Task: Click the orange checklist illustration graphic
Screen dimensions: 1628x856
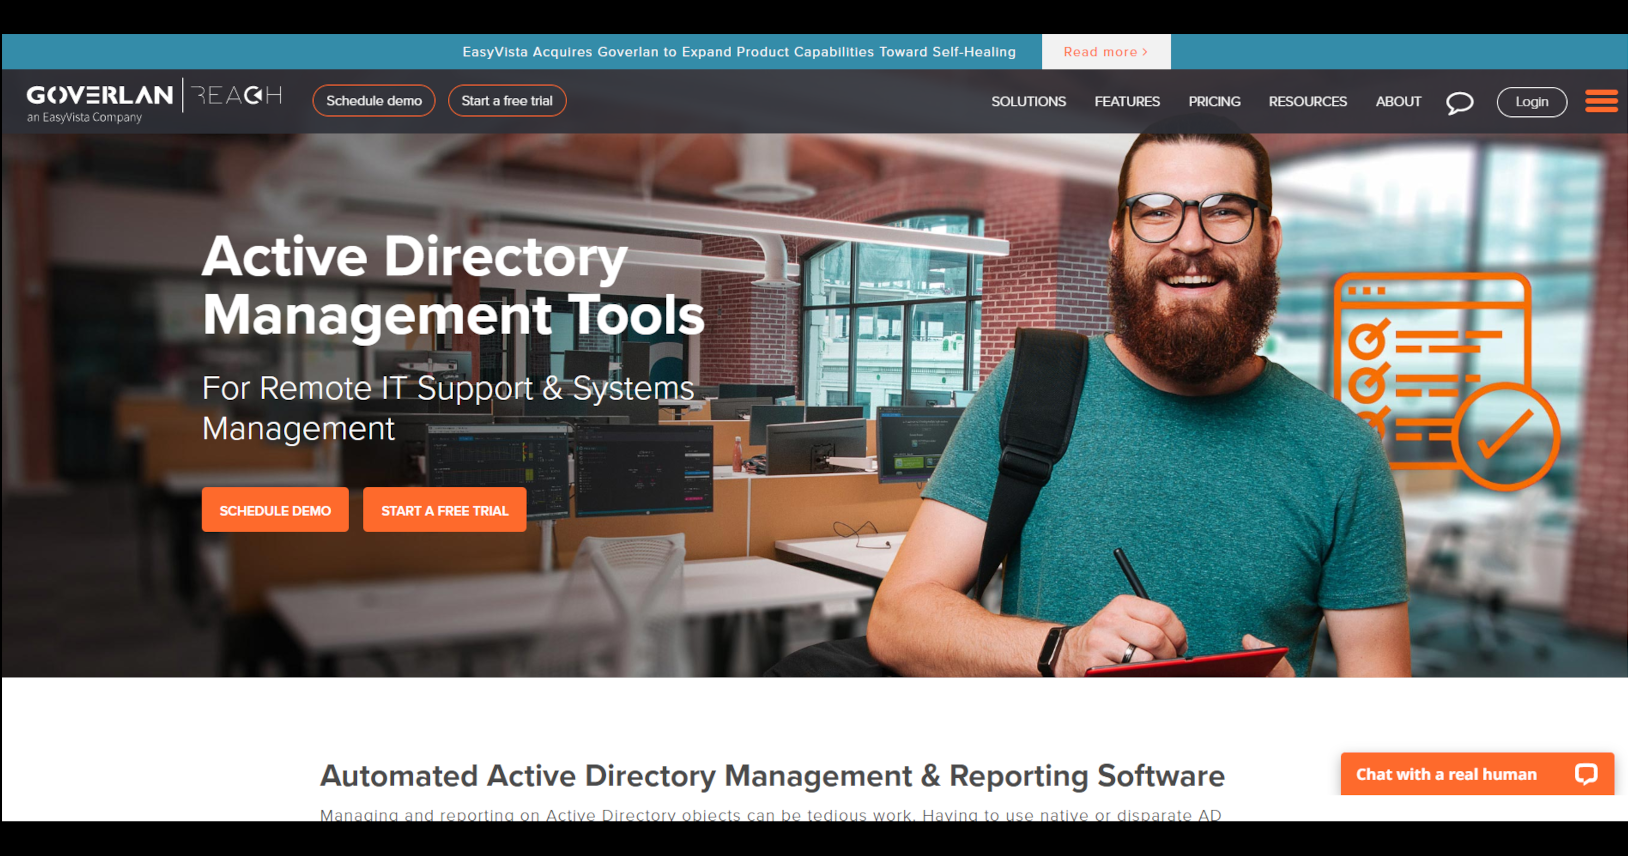Action: (x=1445, y=381)
